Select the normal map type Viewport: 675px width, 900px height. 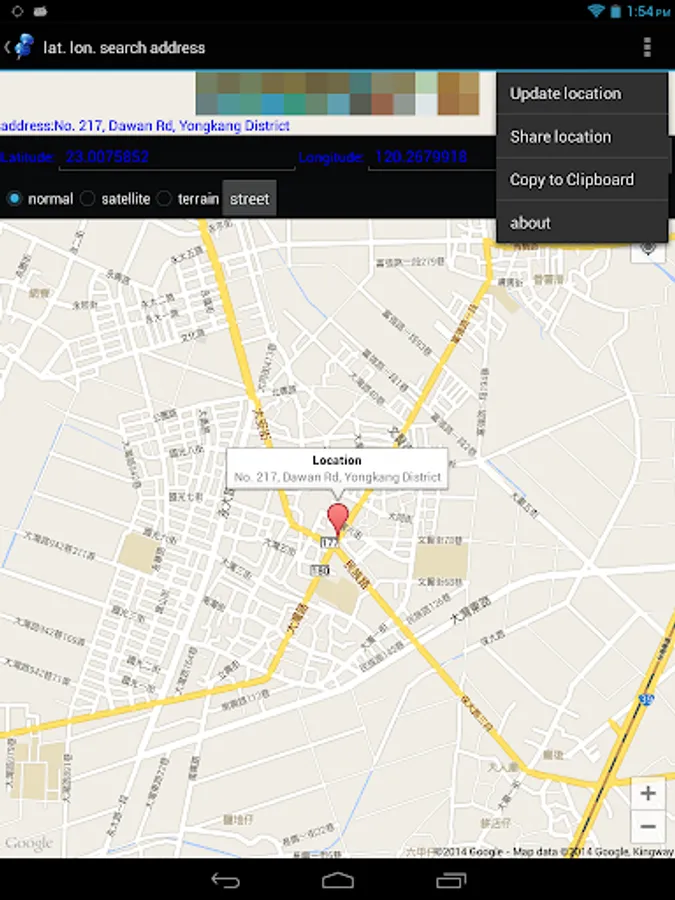[40, 199]
